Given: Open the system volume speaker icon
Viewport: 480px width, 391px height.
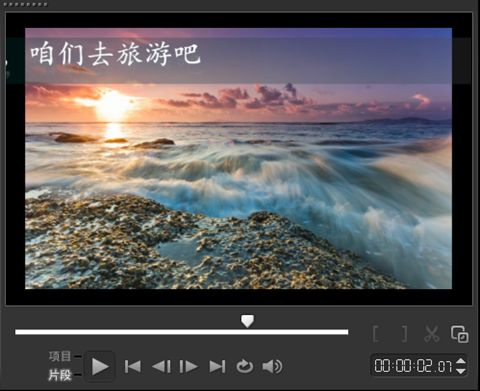Looking at the screenshot, I should click(272, 366).
